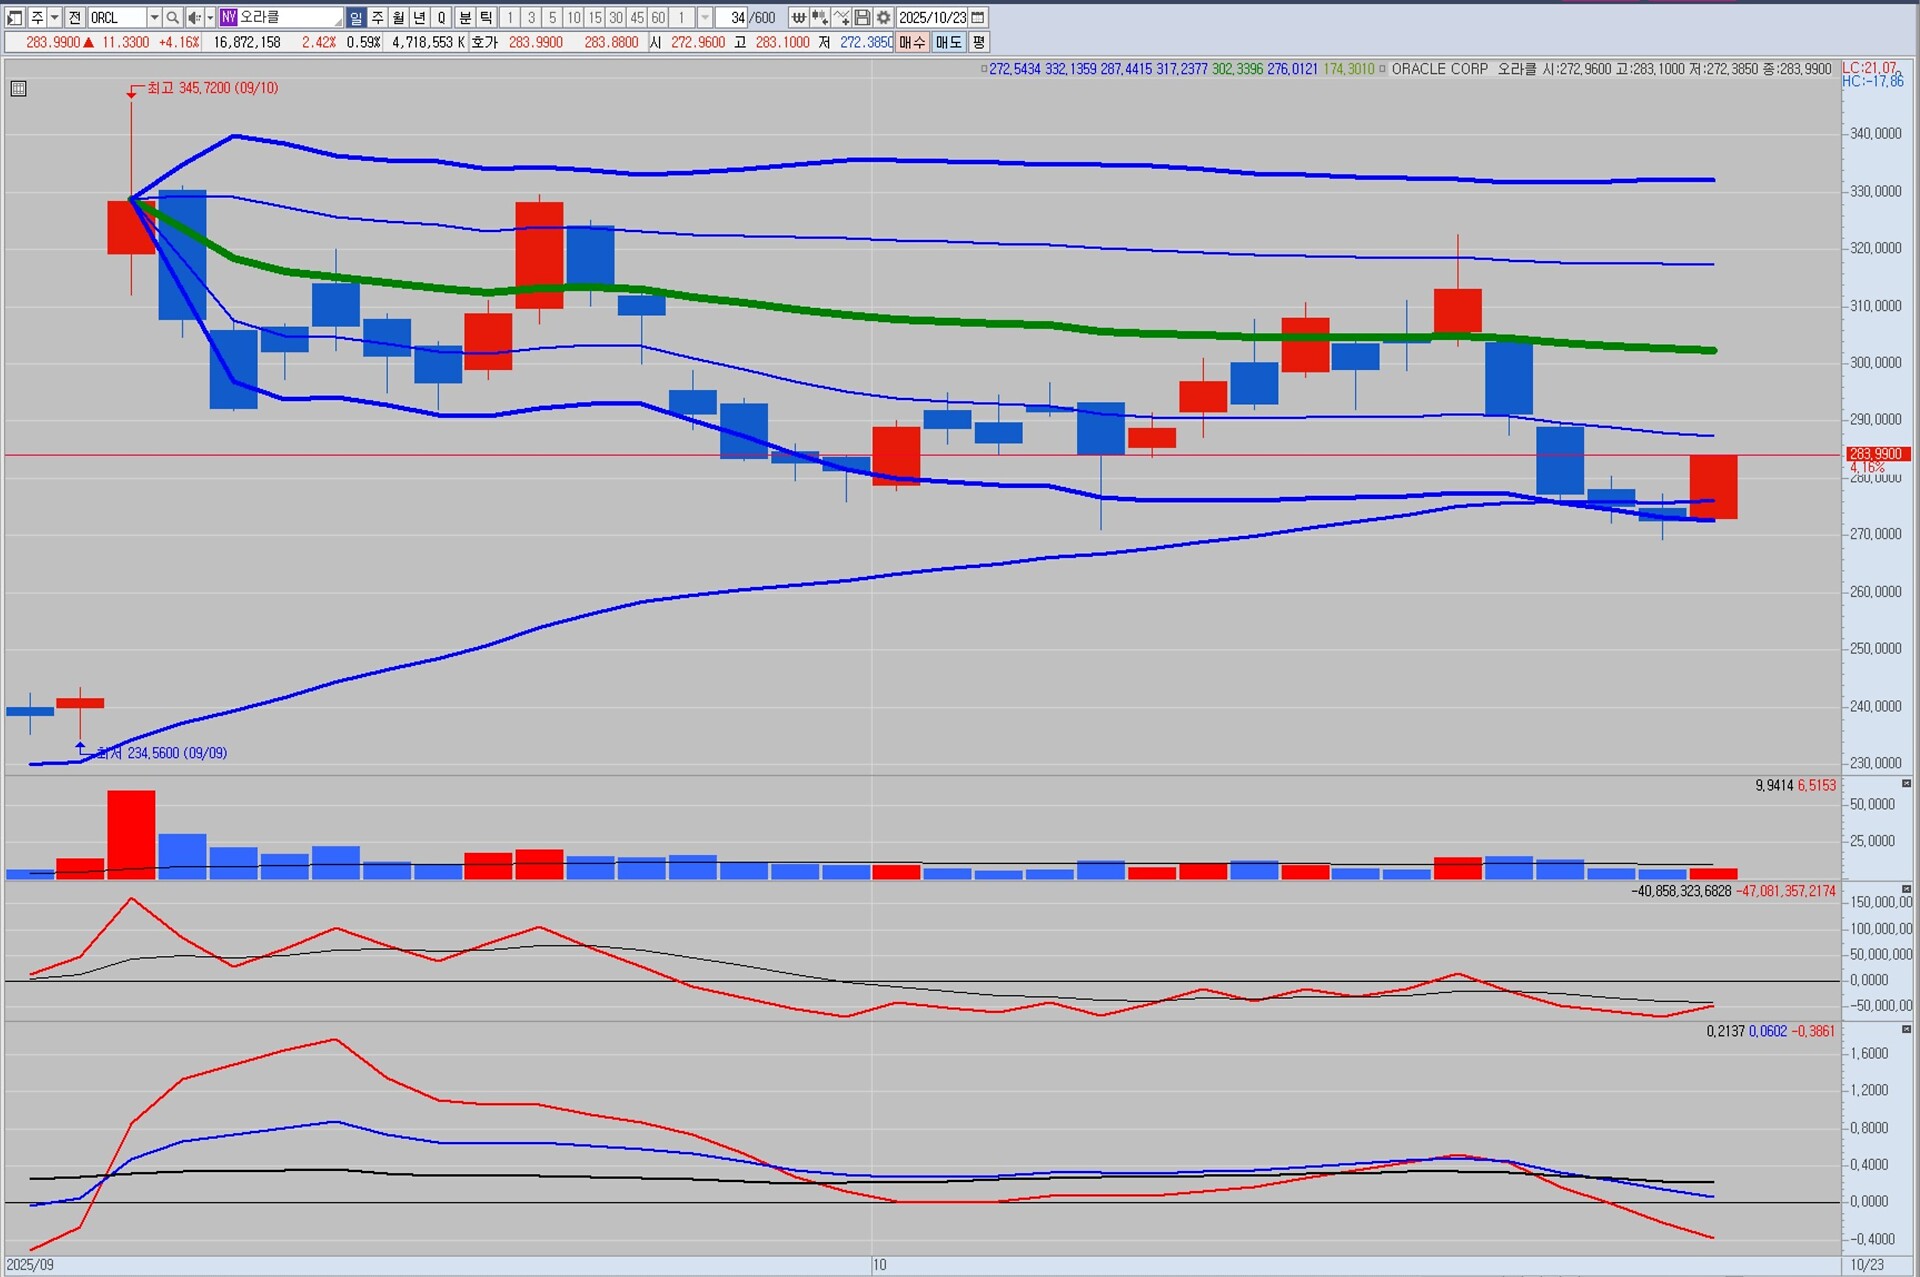The height and width of the screenshot is (1277, 1920).
Task: Click the candlestick chart type icon
Action: pos(819,17)
